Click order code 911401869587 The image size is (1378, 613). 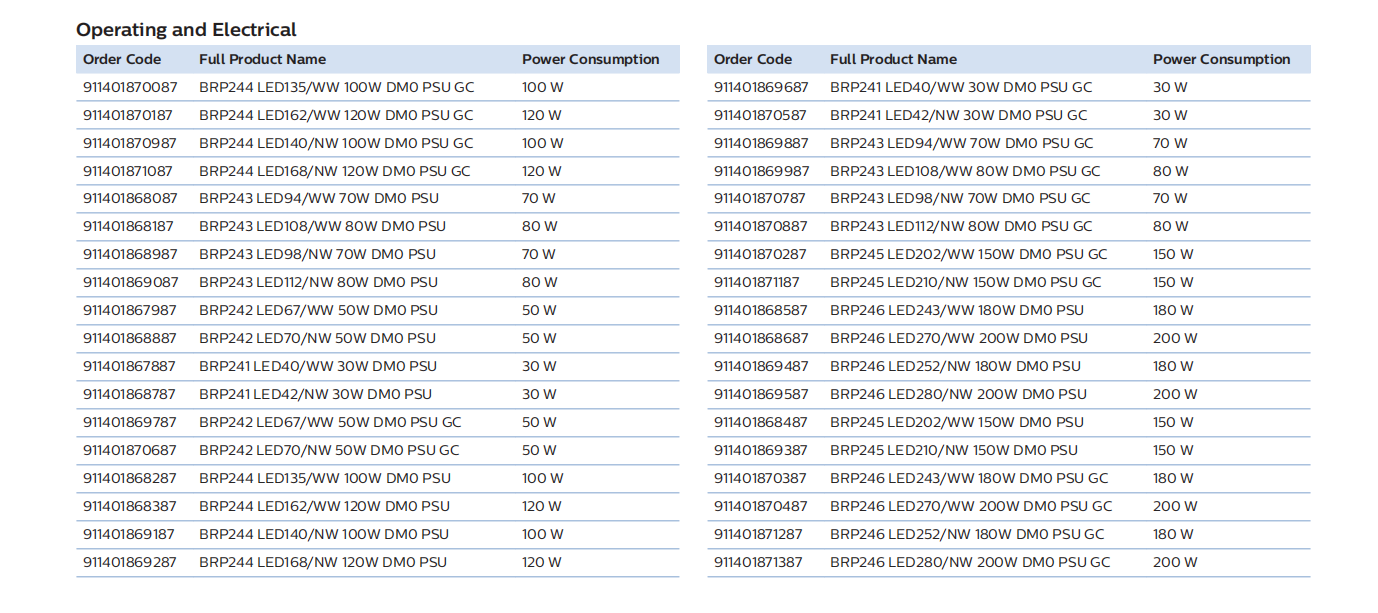coord(761,394)
